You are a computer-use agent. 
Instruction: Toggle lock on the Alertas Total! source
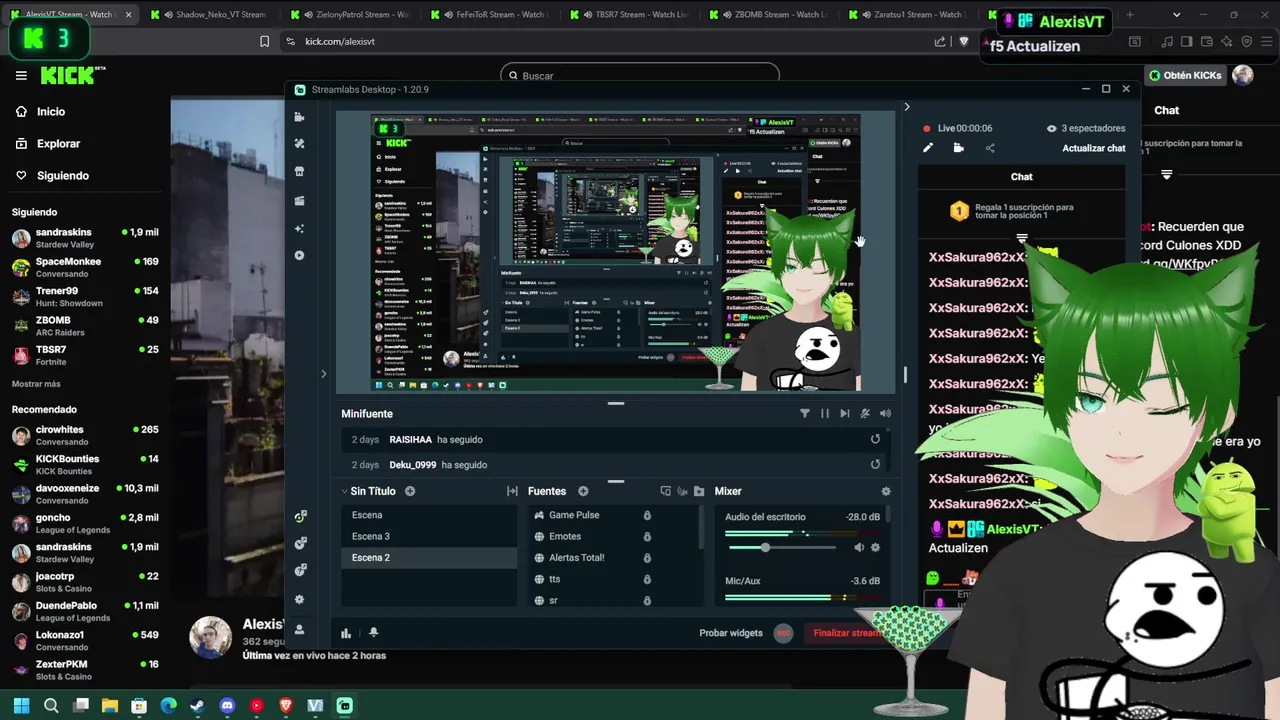pyautogui.click(x=647, y=558)
